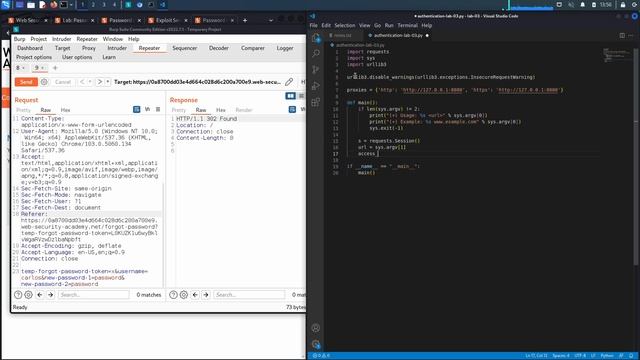This screenshot has height=360, width=640.
Task: Open the Project menu in Burp
Action: 38,39
